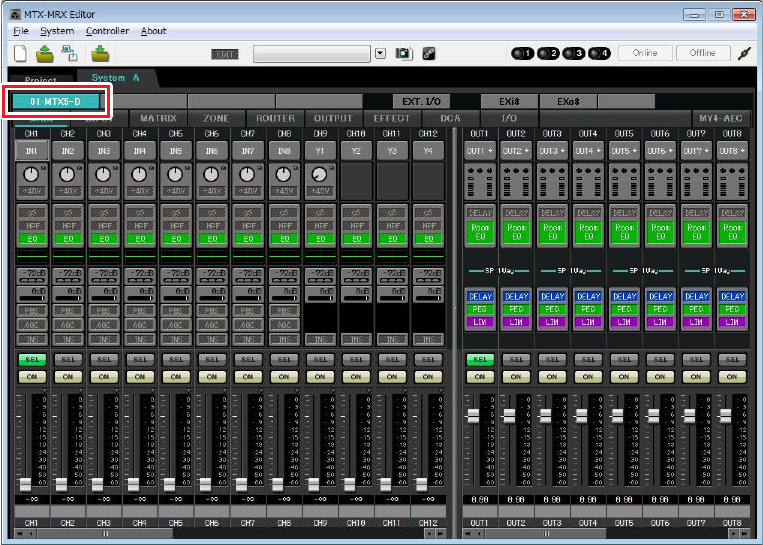Open the File menu
Screen dimensions: 763x545
(x=20, y=31)
